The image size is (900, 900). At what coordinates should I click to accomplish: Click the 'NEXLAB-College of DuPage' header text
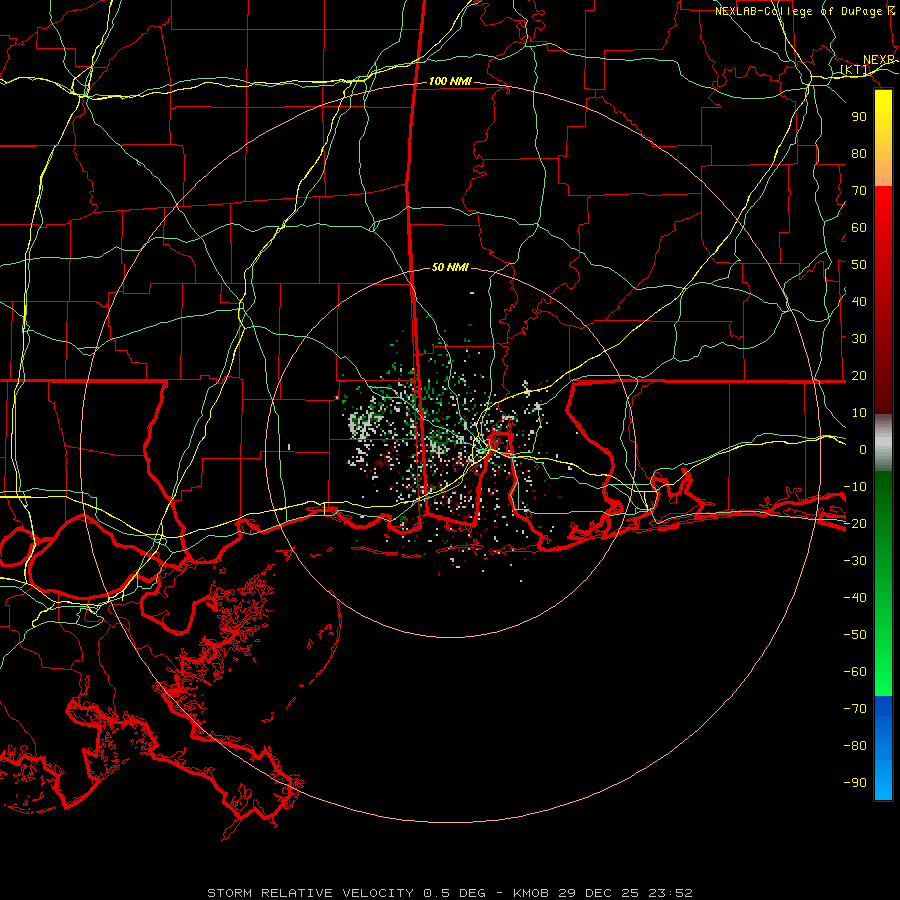tap(800, 11)
